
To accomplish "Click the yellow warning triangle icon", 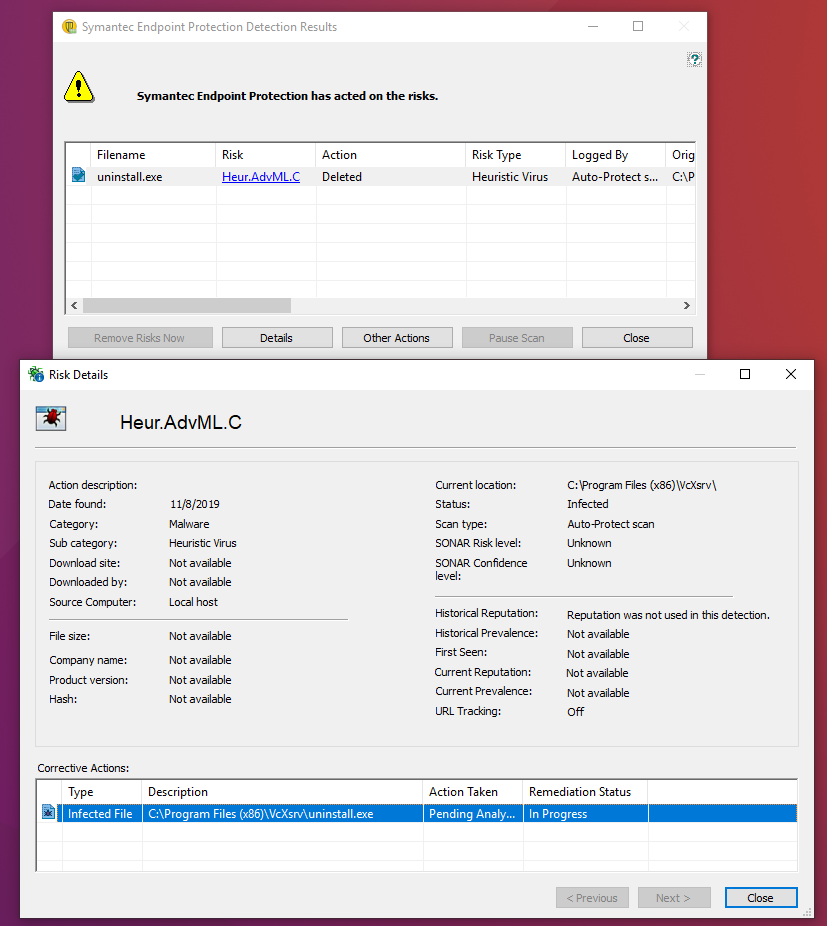I will point(79,87).
